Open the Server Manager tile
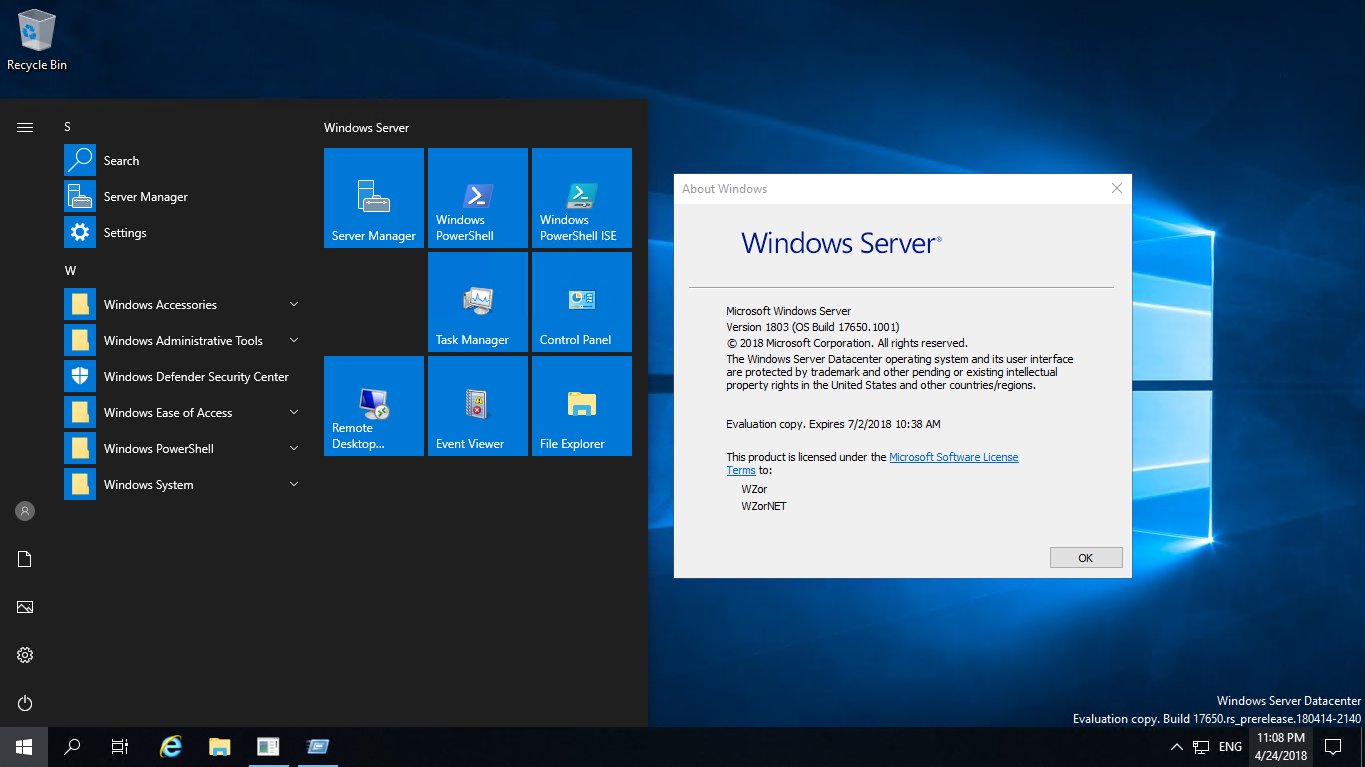Screen dimensions: 1365x767 [x=373, y=197]
